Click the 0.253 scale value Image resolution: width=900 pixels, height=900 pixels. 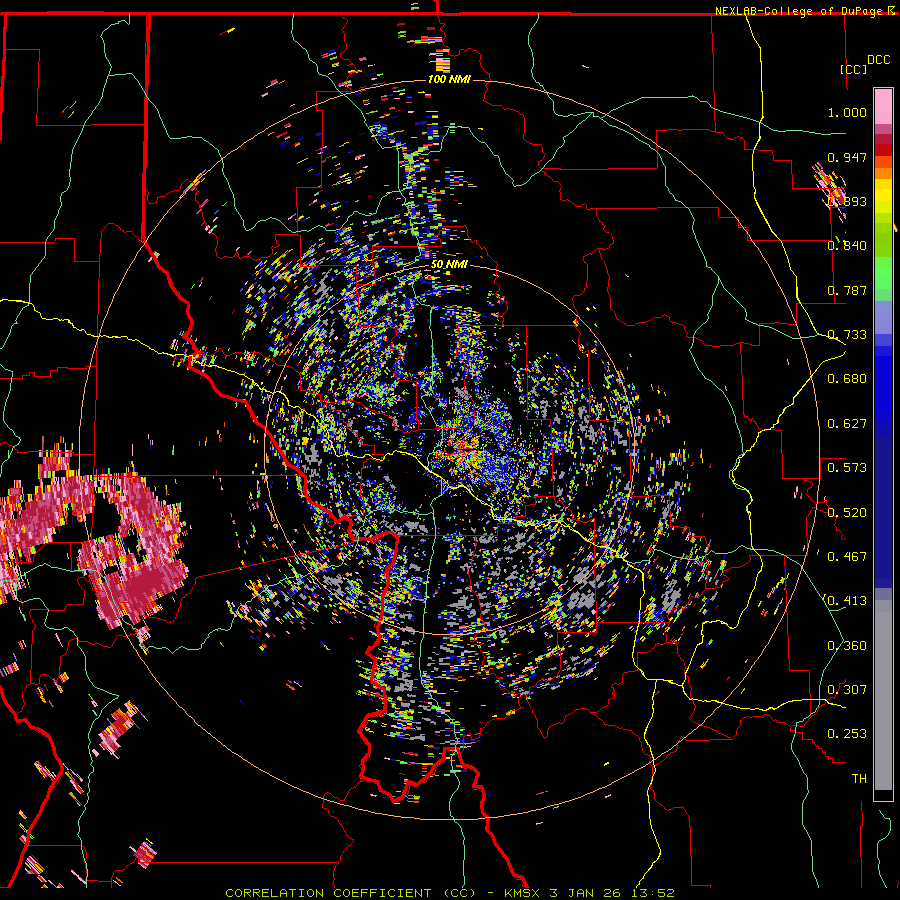click(847, 734)
